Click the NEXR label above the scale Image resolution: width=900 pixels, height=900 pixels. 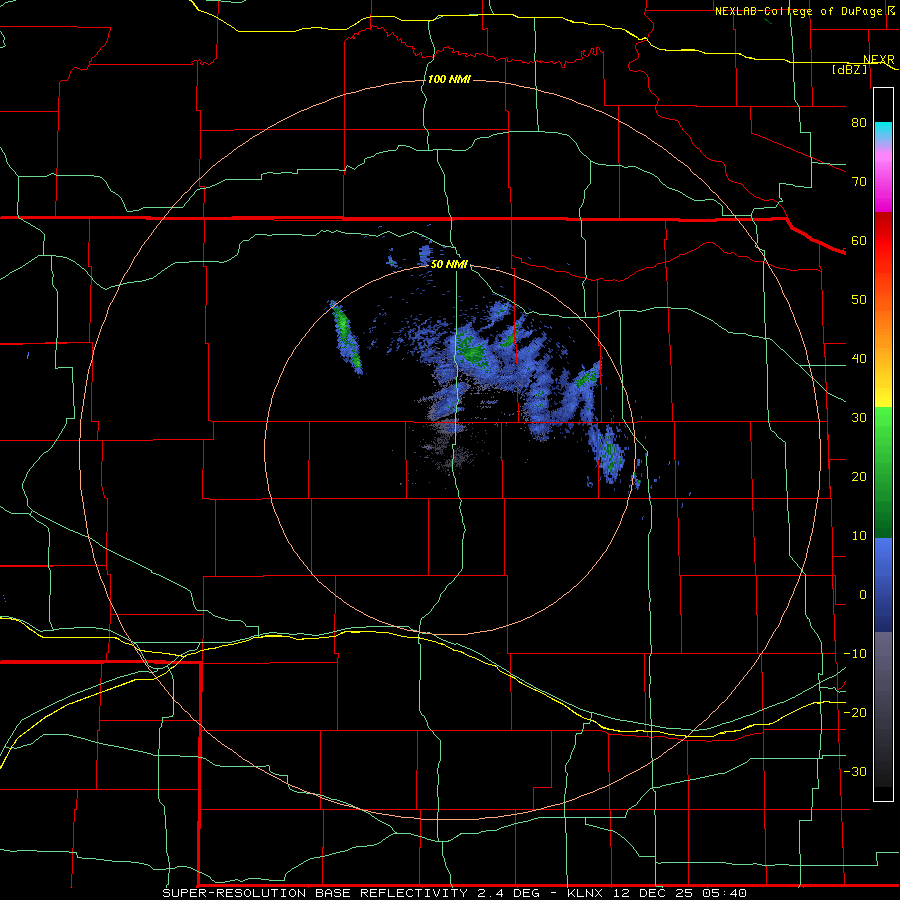pos(878,59)
